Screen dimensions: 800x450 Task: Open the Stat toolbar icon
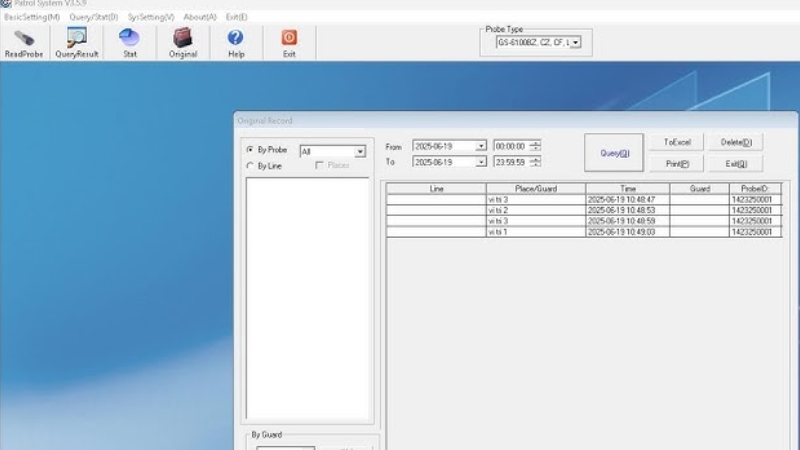click(129, 41)
